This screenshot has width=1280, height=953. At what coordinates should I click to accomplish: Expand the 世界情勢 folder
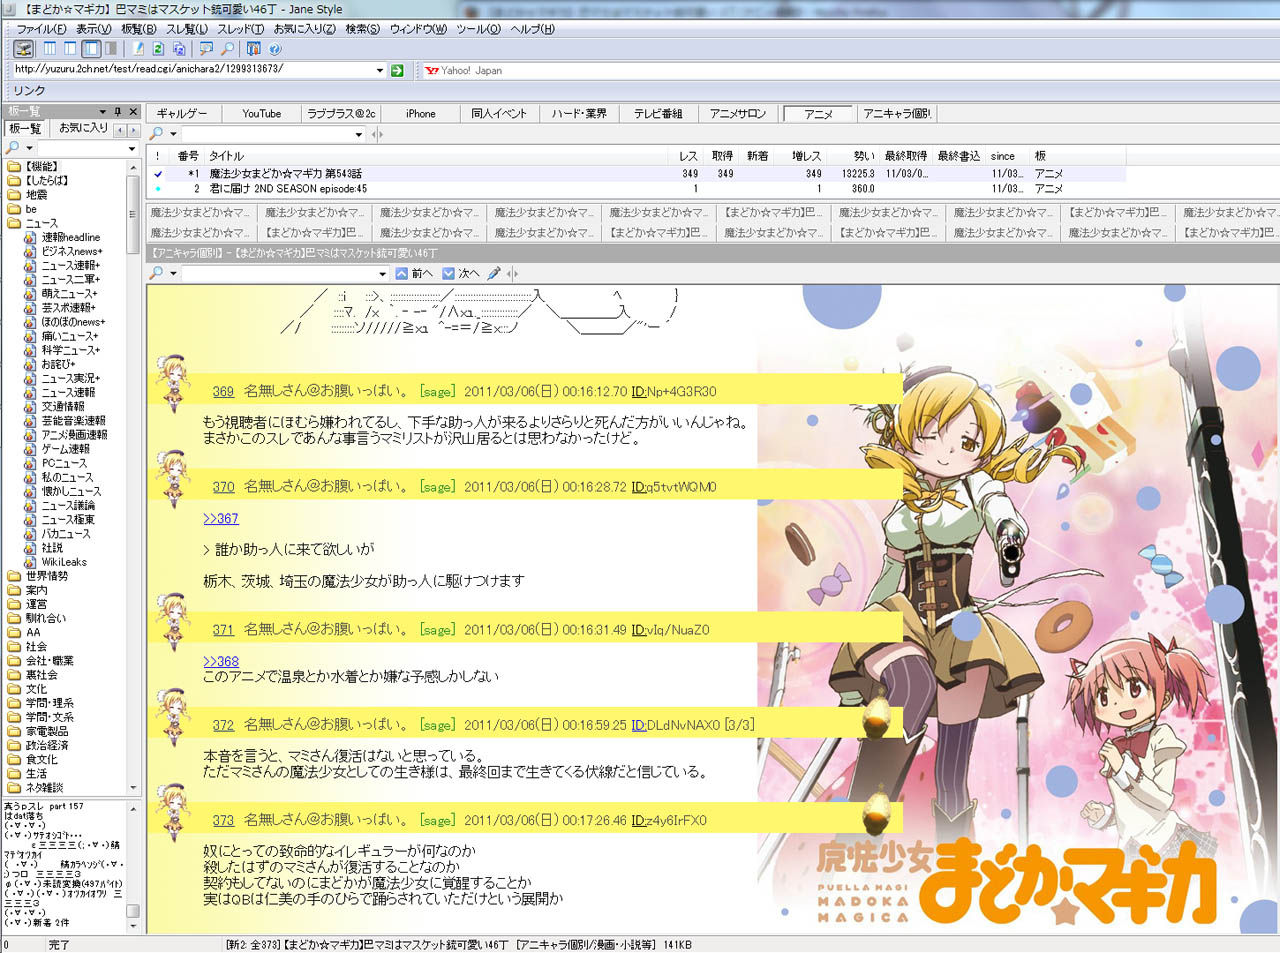pos(37,576)
